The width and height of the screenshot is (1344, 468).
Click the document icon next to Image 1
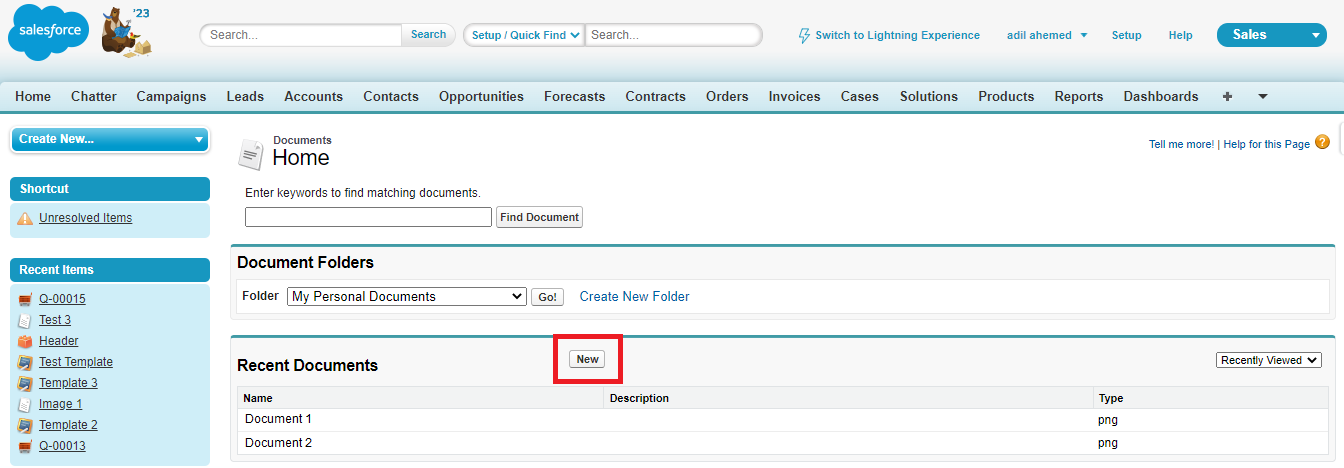pos(25,404)
